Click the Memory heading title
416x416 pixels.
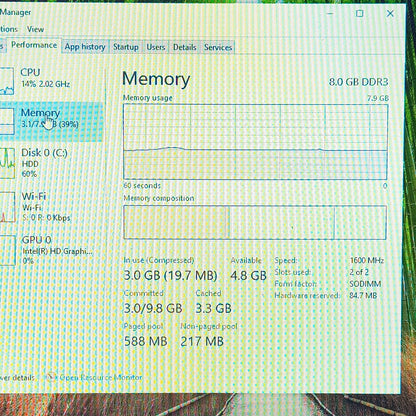156,79
